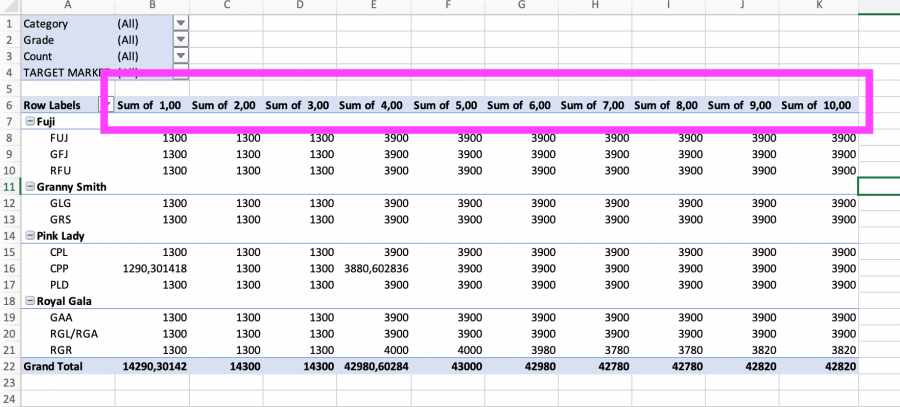Click the 4000 value in RGR column E
This screenshot has height=407, width=900.
click(395, 350)
